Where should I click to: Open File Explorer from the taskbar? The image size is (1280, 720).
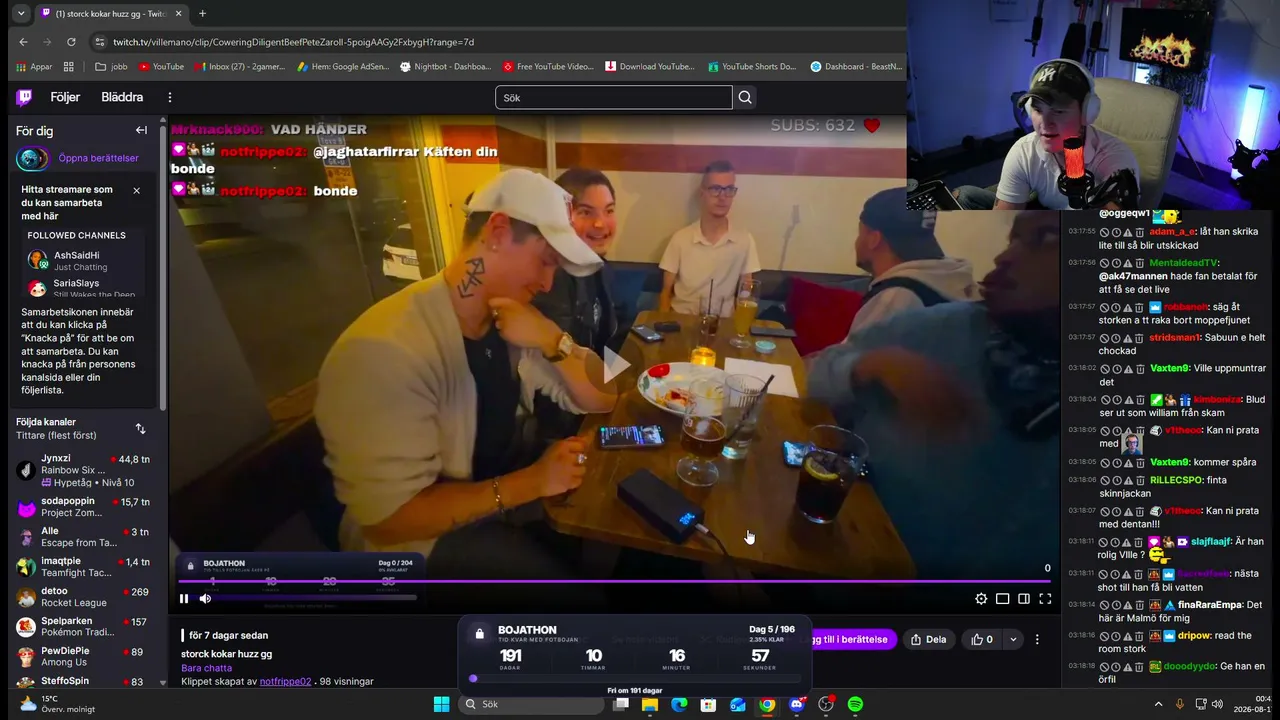click(650, 704)
